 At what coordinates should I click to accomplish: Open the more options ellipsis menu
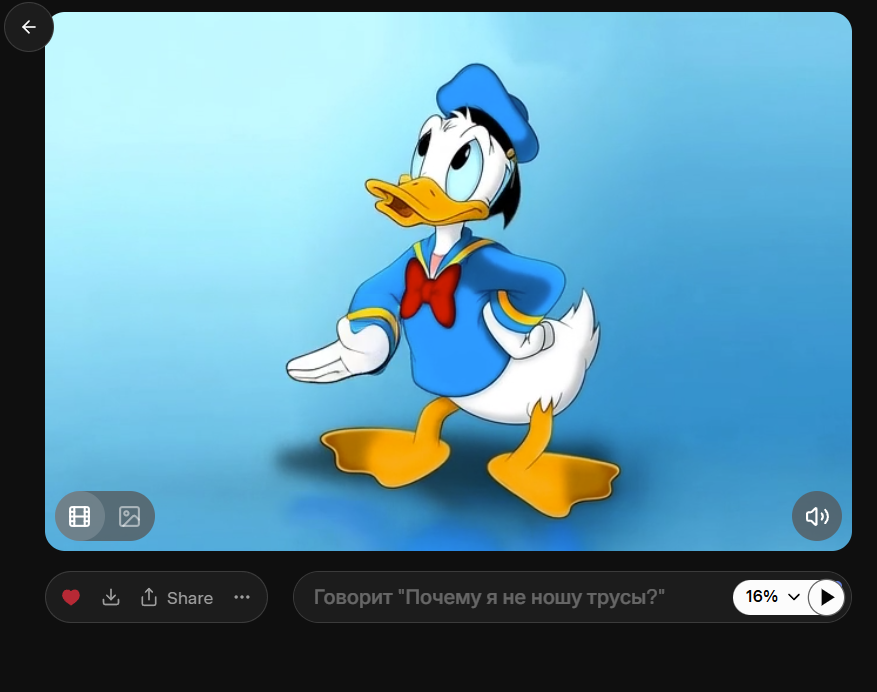[242, 597]
